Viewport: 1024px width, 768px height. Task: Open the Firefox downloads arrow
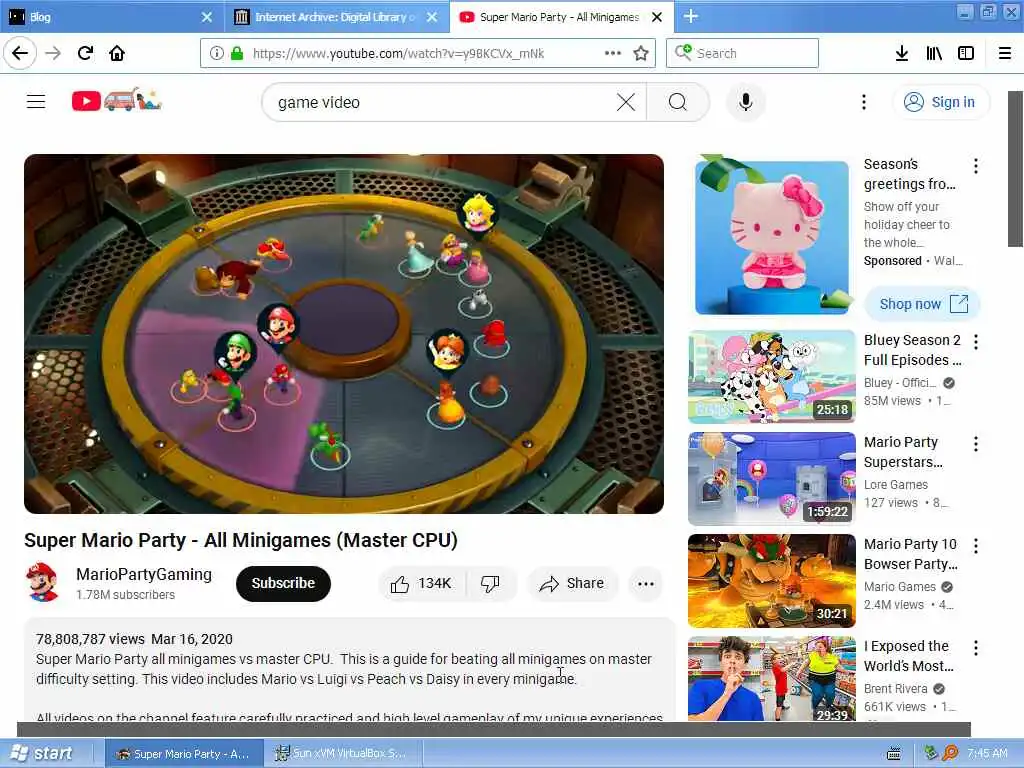[902, 53]
